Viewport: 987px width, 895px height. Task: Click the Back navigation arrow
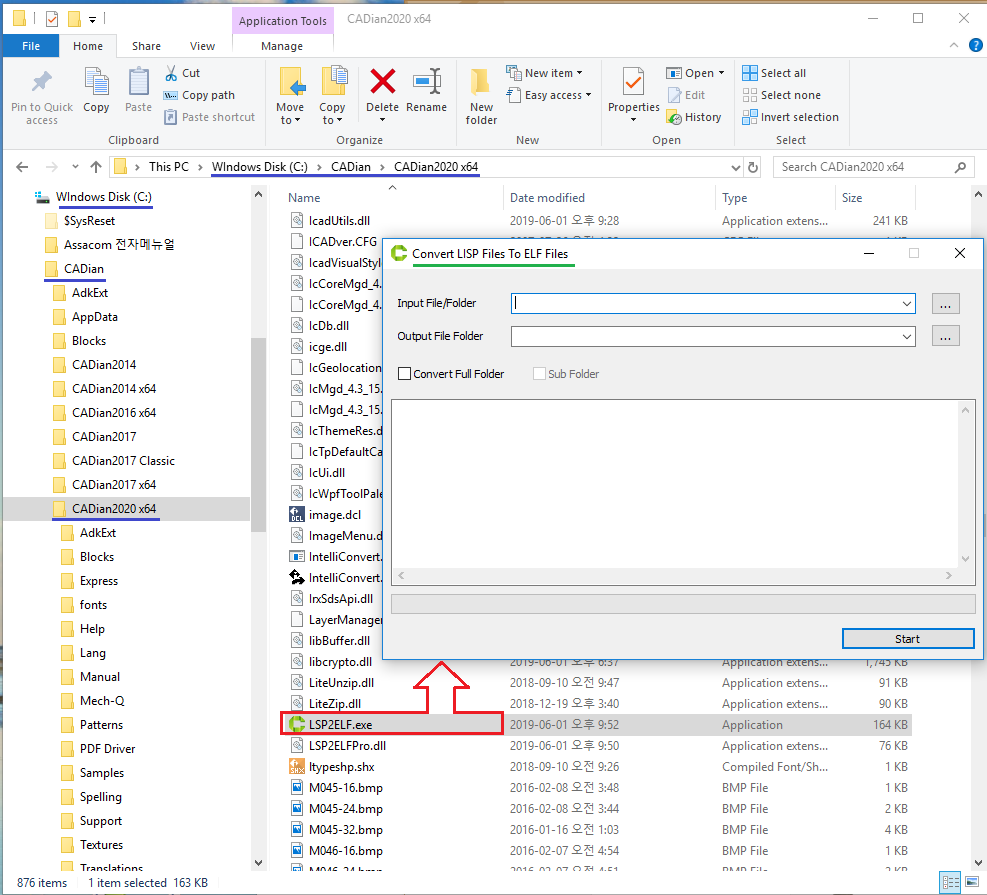22,167
